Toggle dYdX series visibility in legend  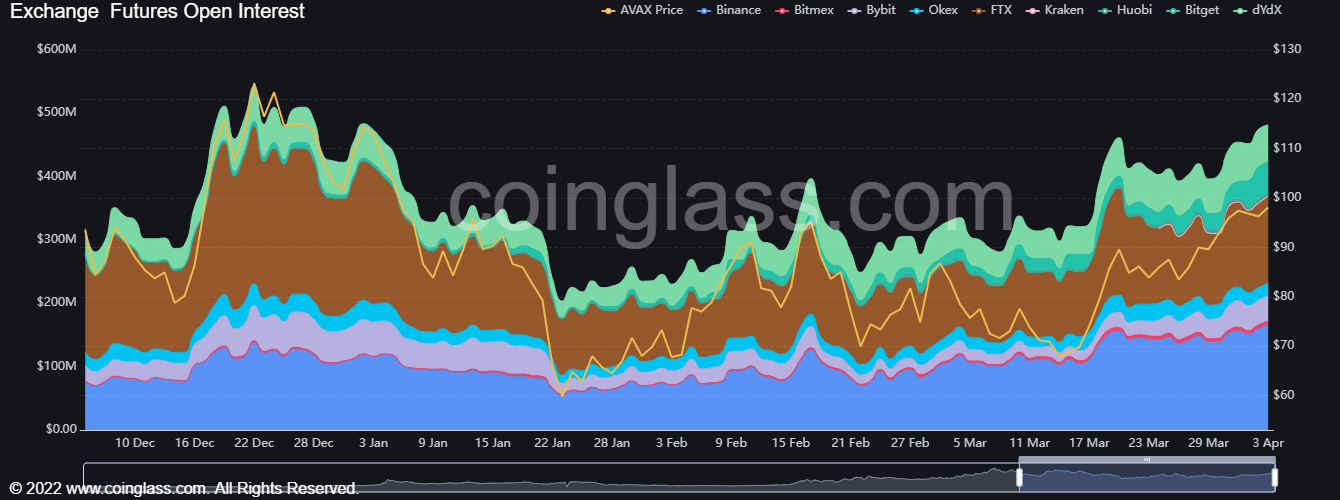coord(1266,10)
